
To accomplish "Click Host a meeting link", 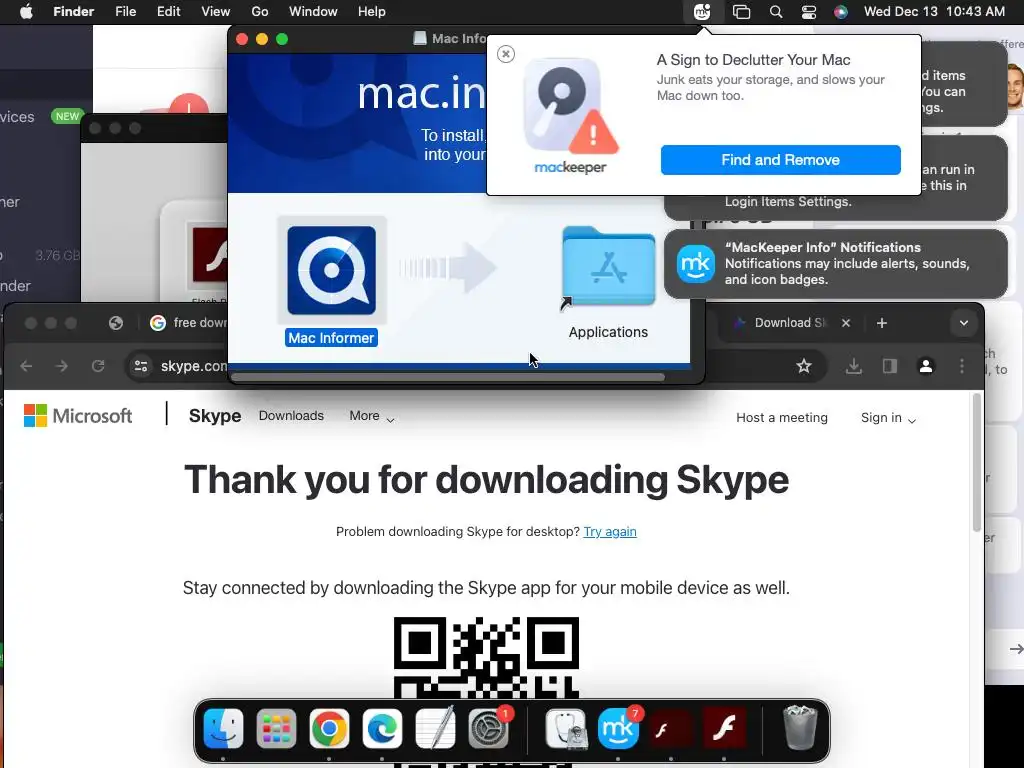I will click(x=782, y=417).
